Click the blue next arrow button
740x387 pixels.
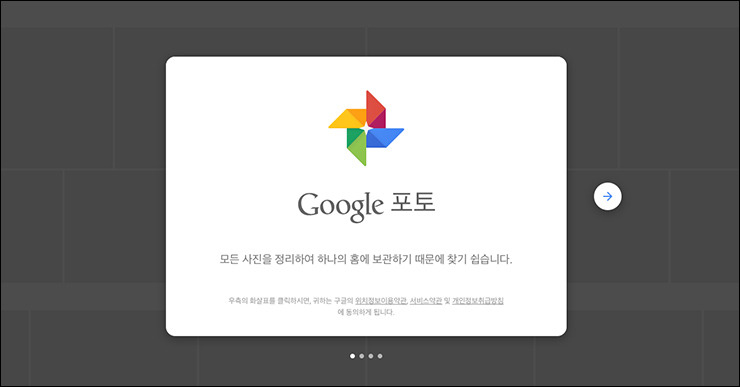607,196
